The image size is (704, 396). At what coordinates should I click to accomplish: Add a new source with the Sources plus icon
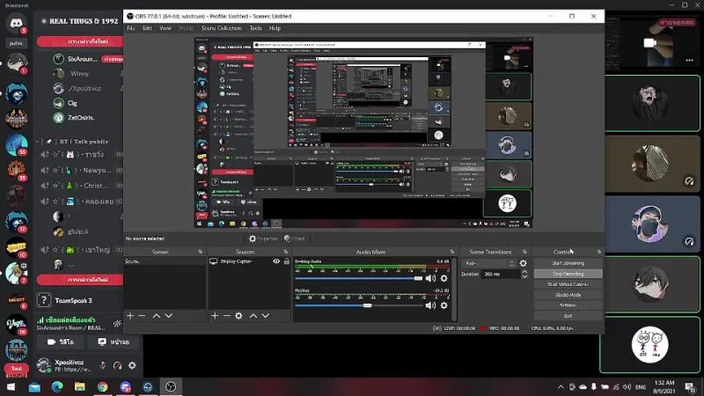(x=215, y=316)
